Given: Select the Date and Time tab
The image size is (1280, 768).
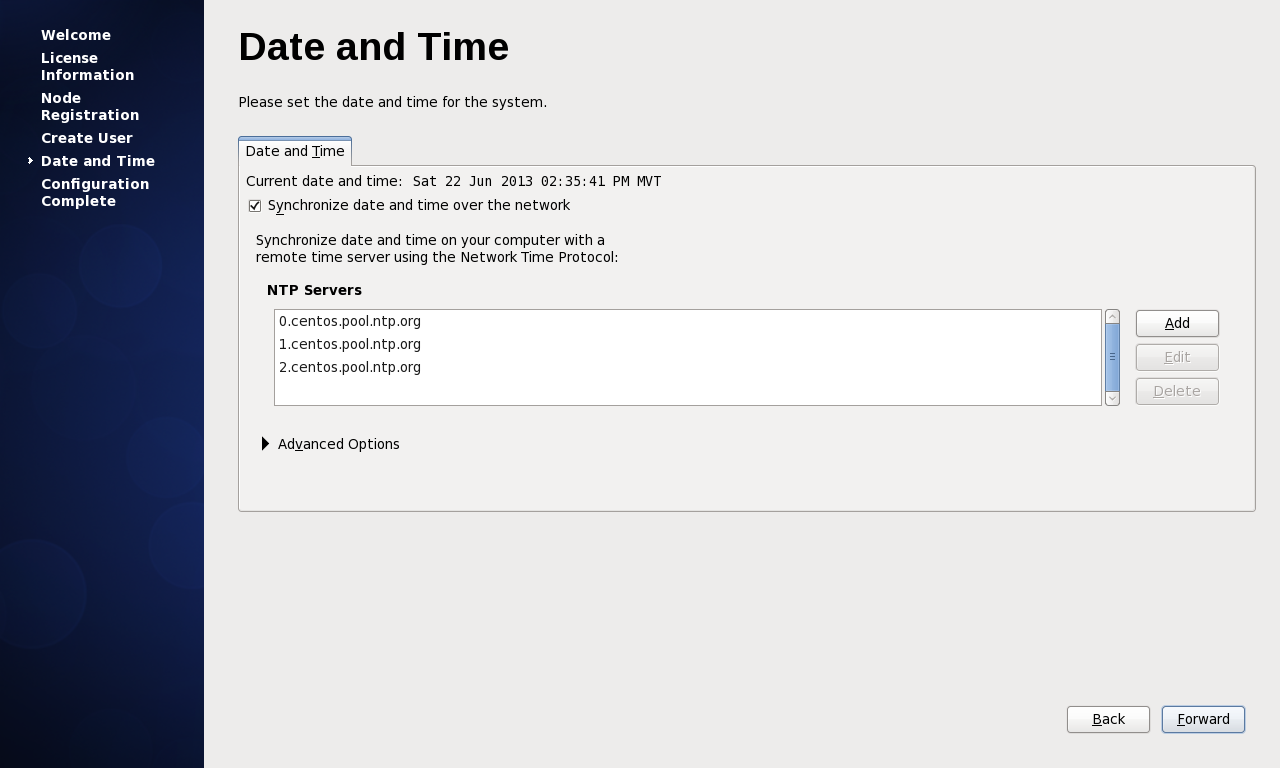Looking at the screenshot, I should tap(295, 151).
